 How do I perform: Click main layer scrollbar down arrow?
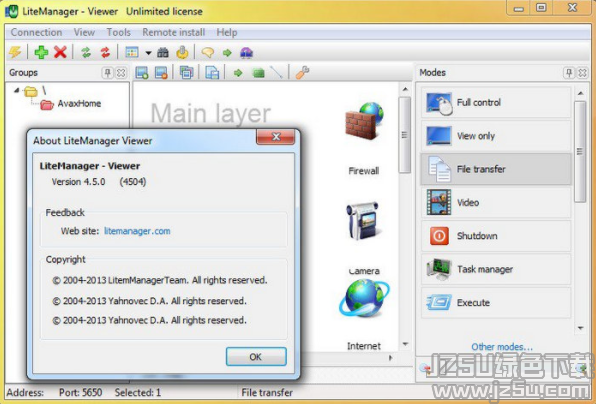(x=405, y=344)
